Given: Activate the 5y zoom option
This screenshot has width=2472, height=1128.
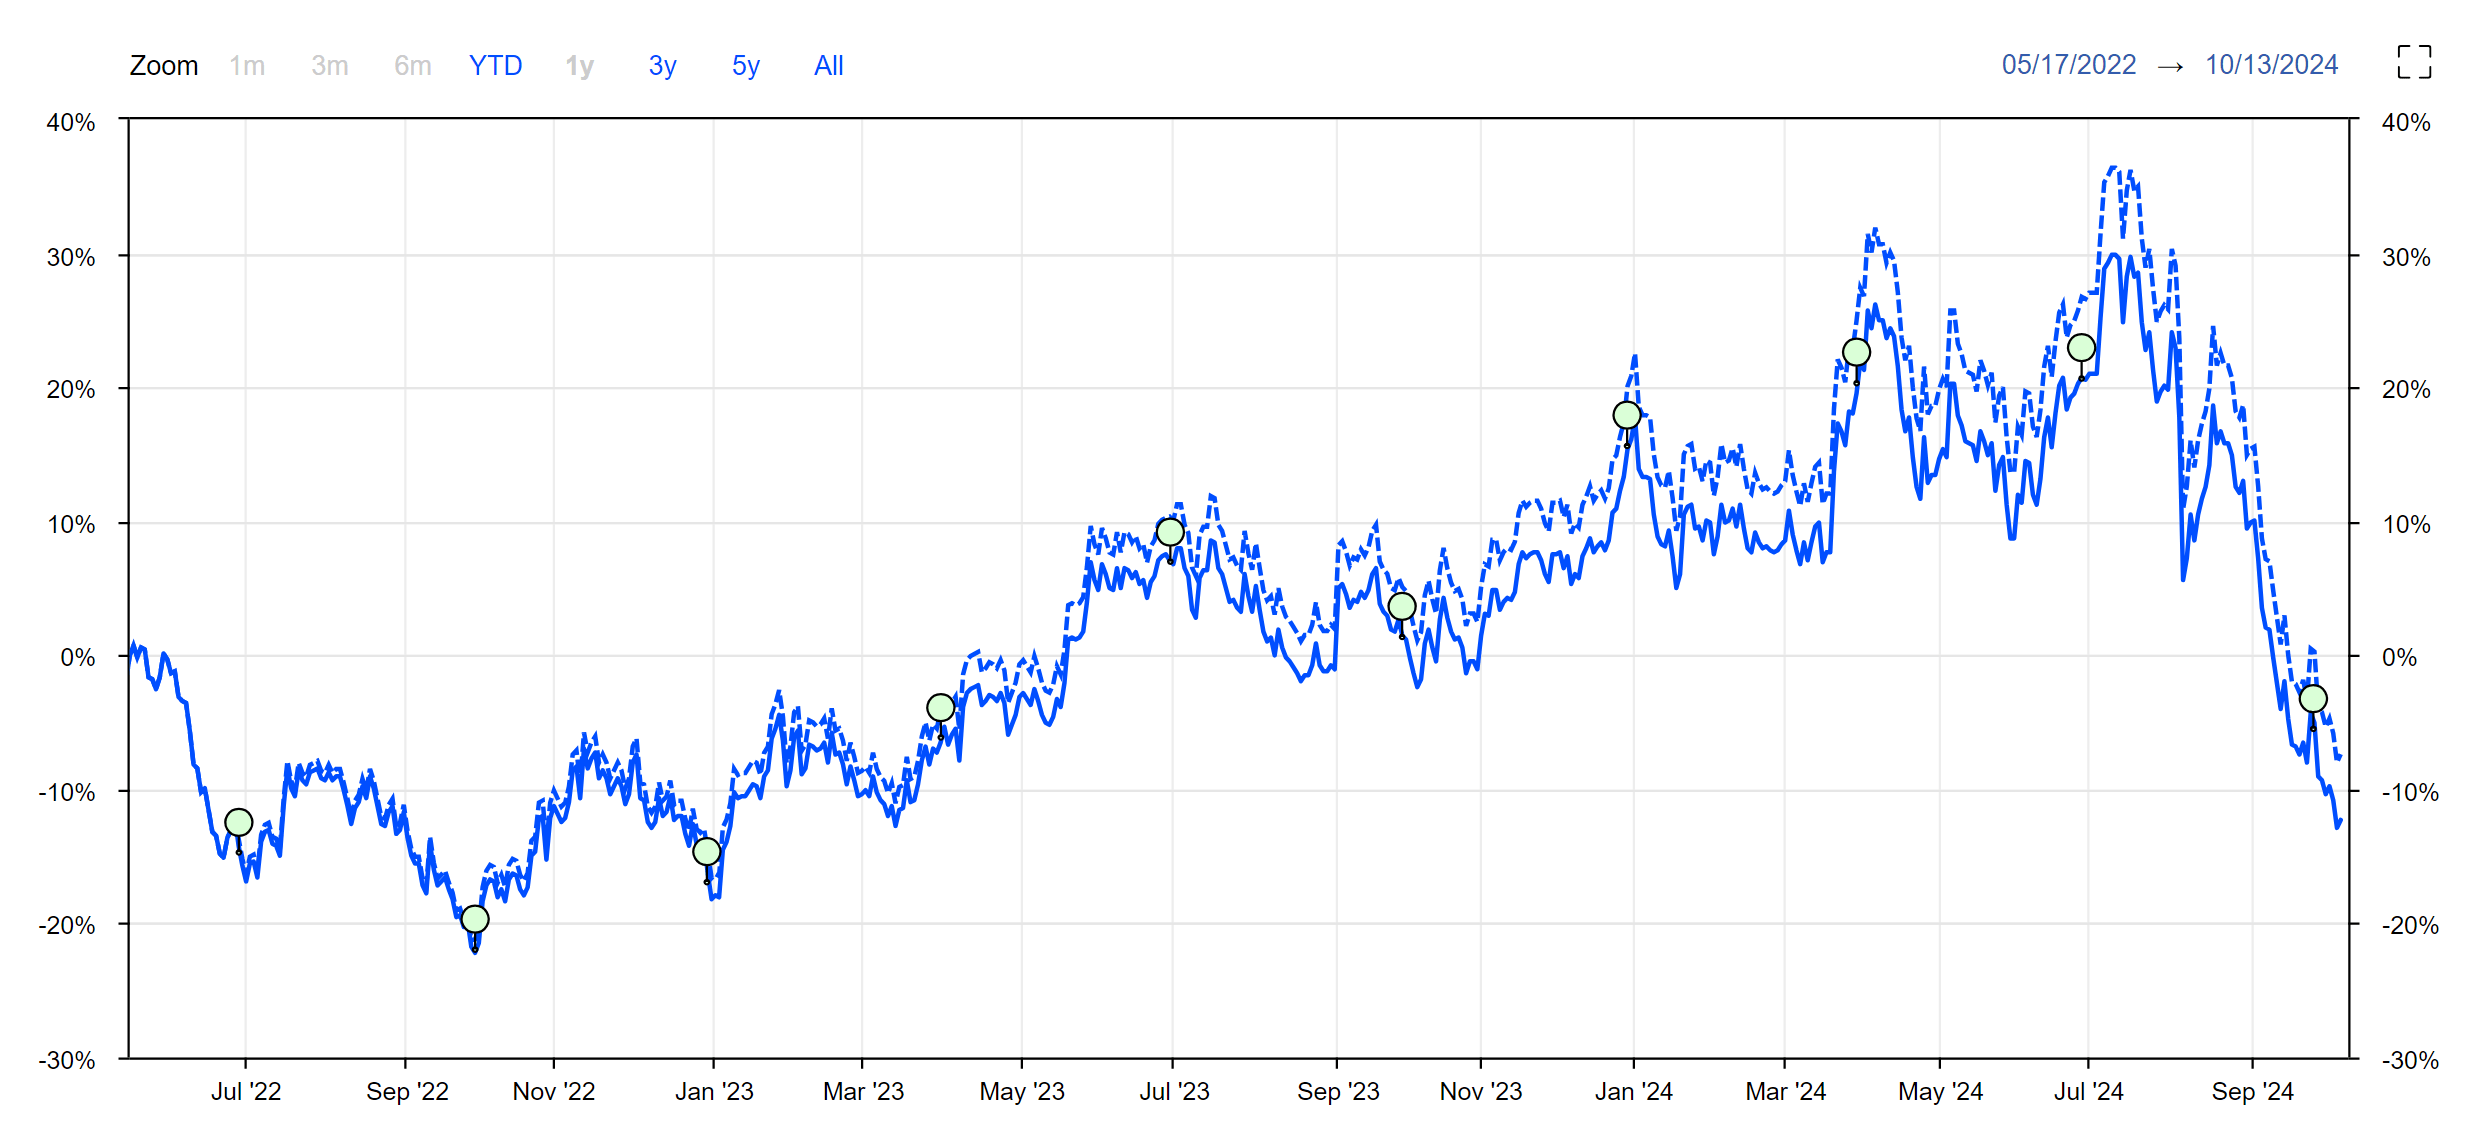Looking at the screenshot, I should tap(744, 65).
